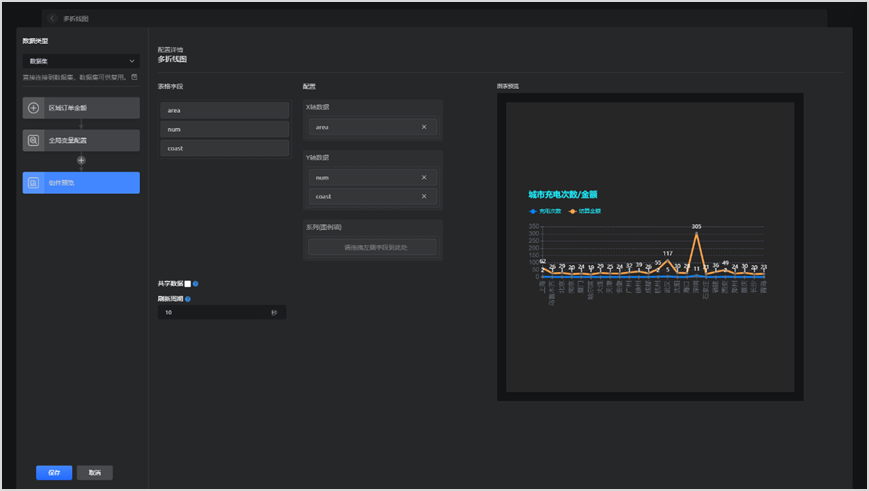Select the highlighted blue preview step
Screen dimensions: 869x491
point(81,183)
